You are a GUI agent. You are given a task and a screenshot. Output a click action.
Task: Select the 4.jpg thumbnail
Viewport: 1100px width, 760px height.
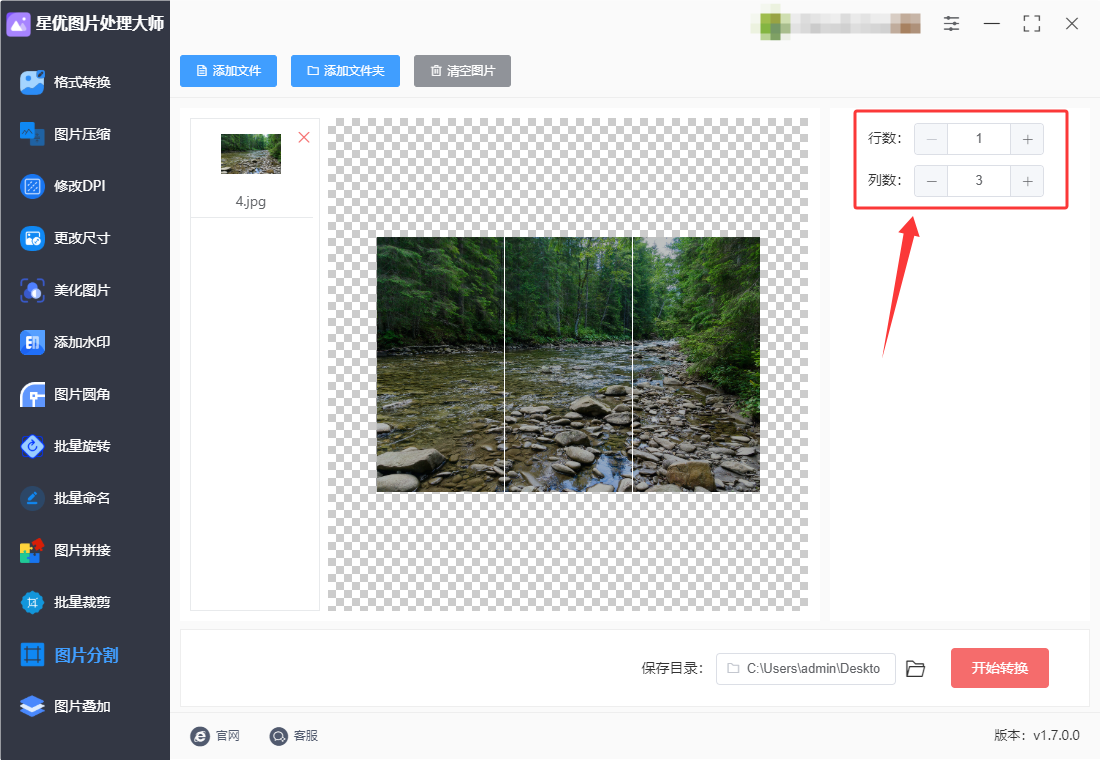click(251, 154)
